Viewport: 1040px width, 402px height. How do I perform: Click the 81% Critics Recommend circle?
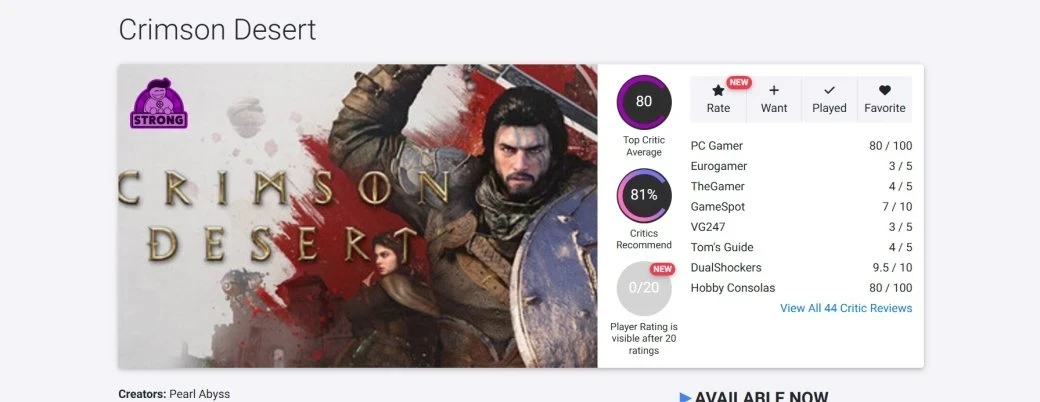point(644,195)
